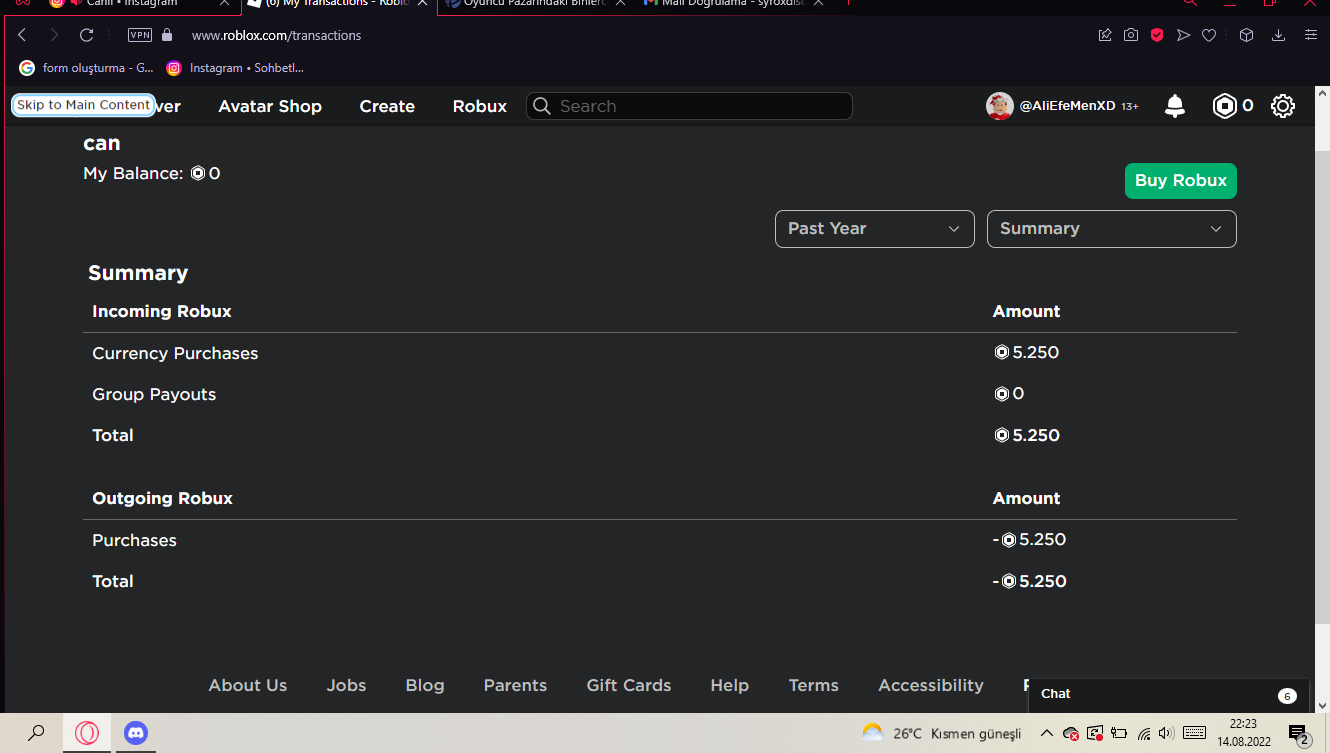Click the Robux balance icon in navbar

(1225, 106)
